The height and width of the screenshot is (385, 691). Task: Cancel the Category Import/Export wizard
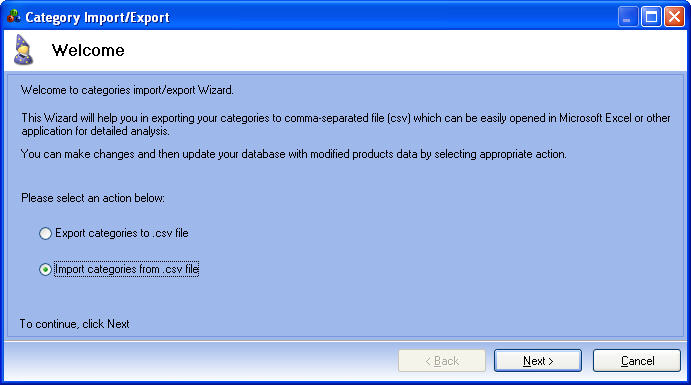tap(637, 361)
